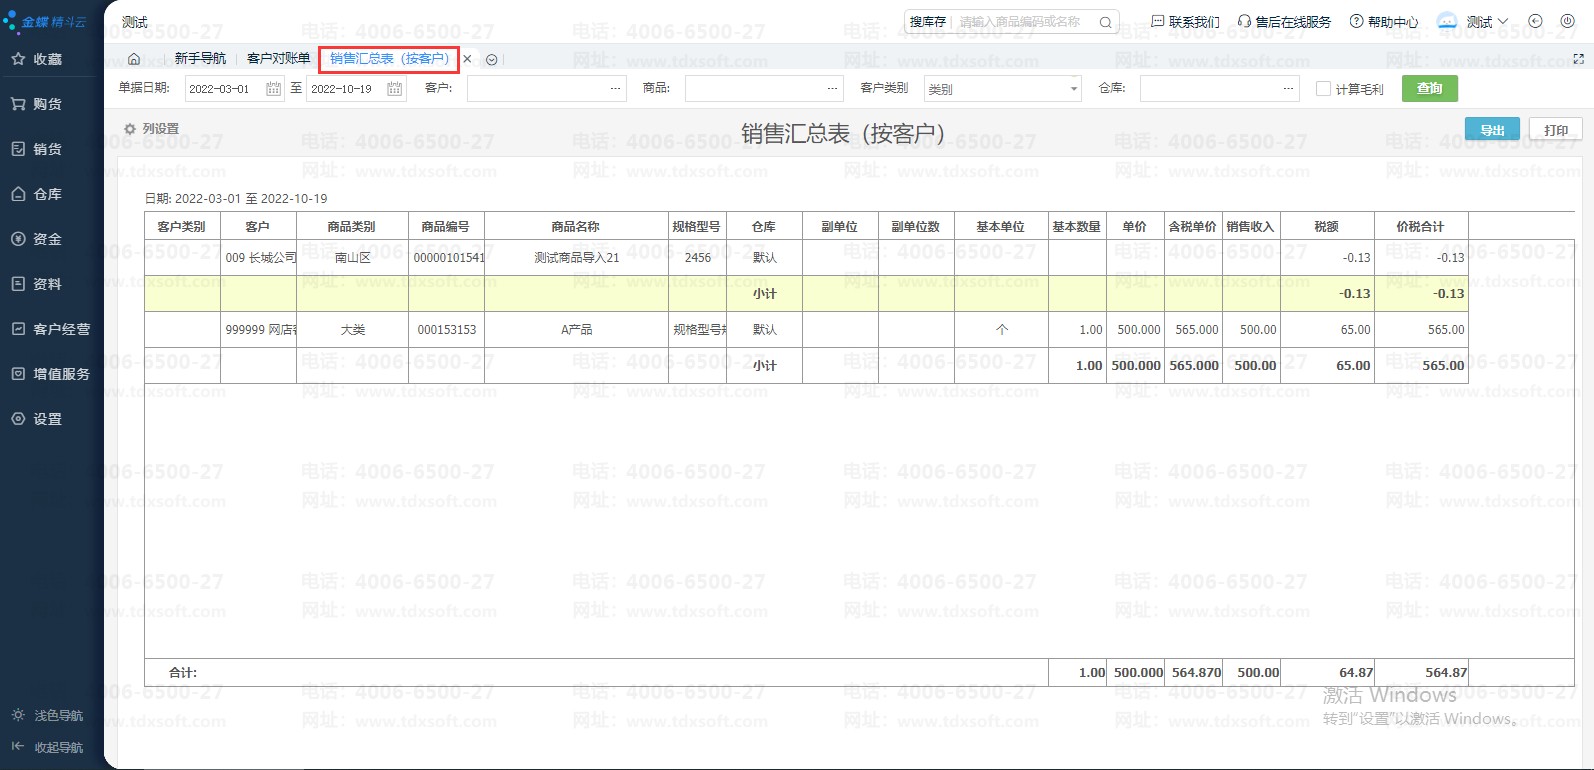
Task: Click the fullscreen expand icon
Action: 1578,59
